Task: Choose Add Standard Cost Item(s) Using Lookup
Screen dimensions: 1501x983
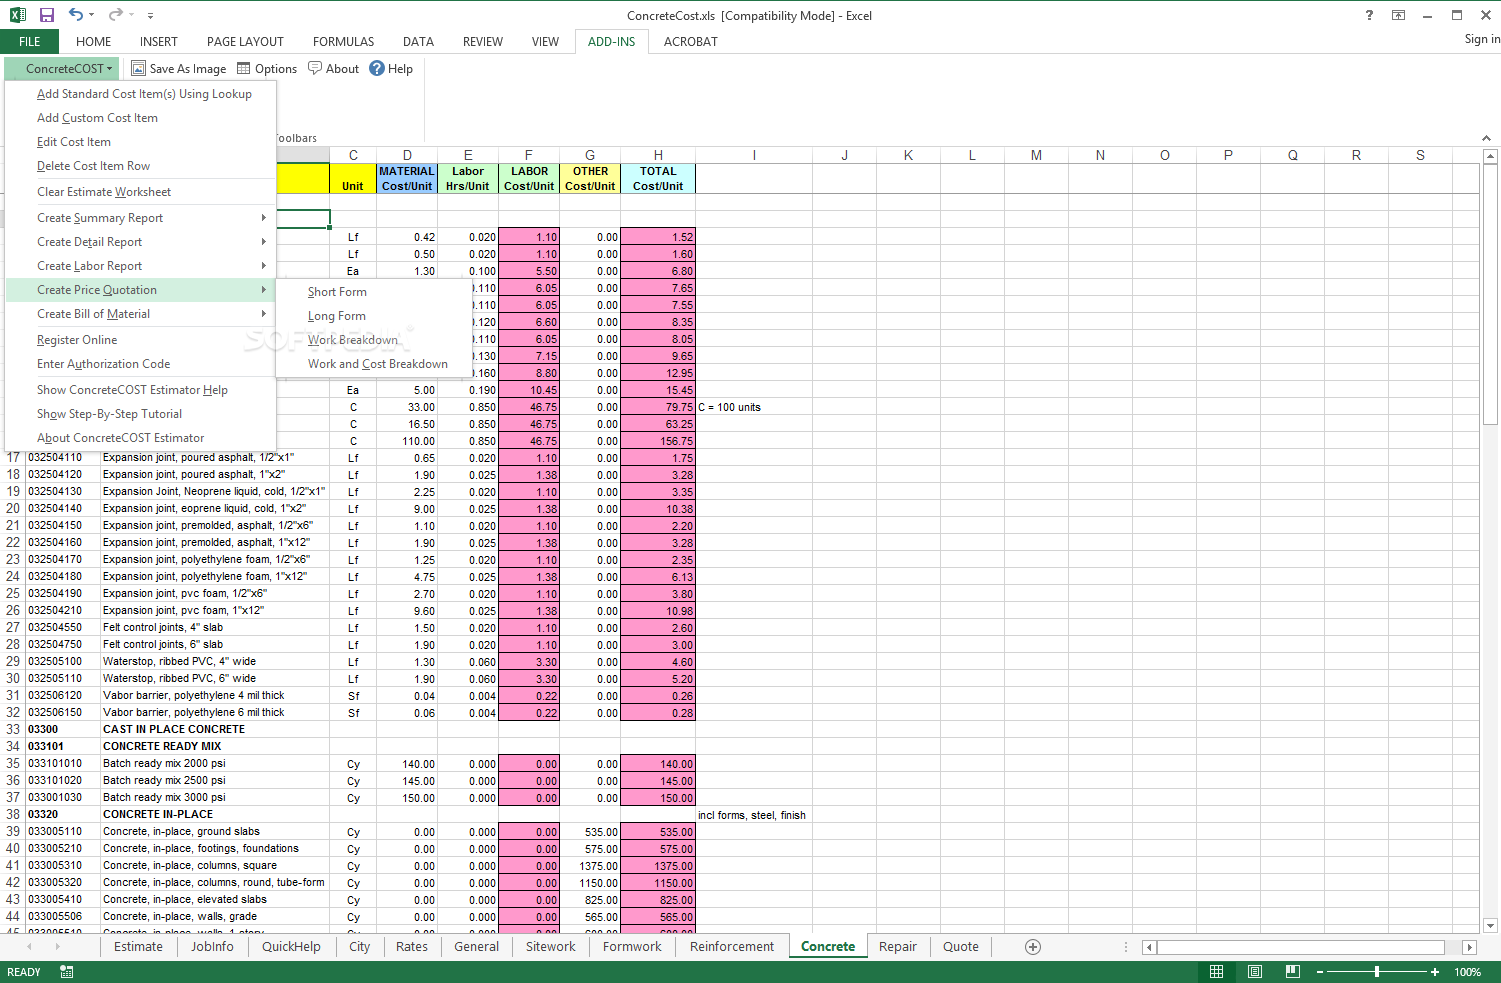Action: point(141,94)
